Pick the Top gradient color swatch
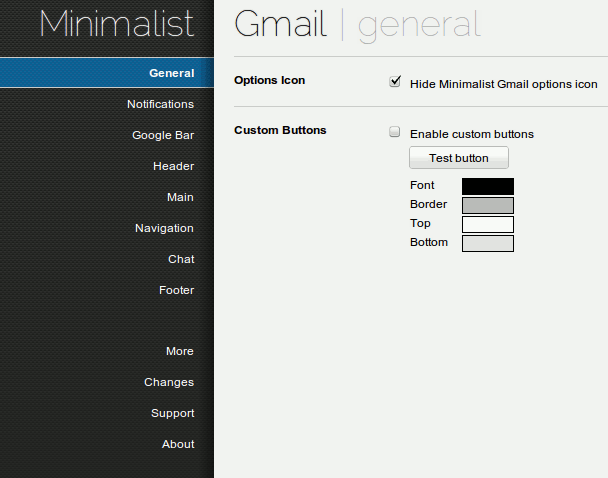The height and width of the screenshot is (478, 608). pos(488,224)
